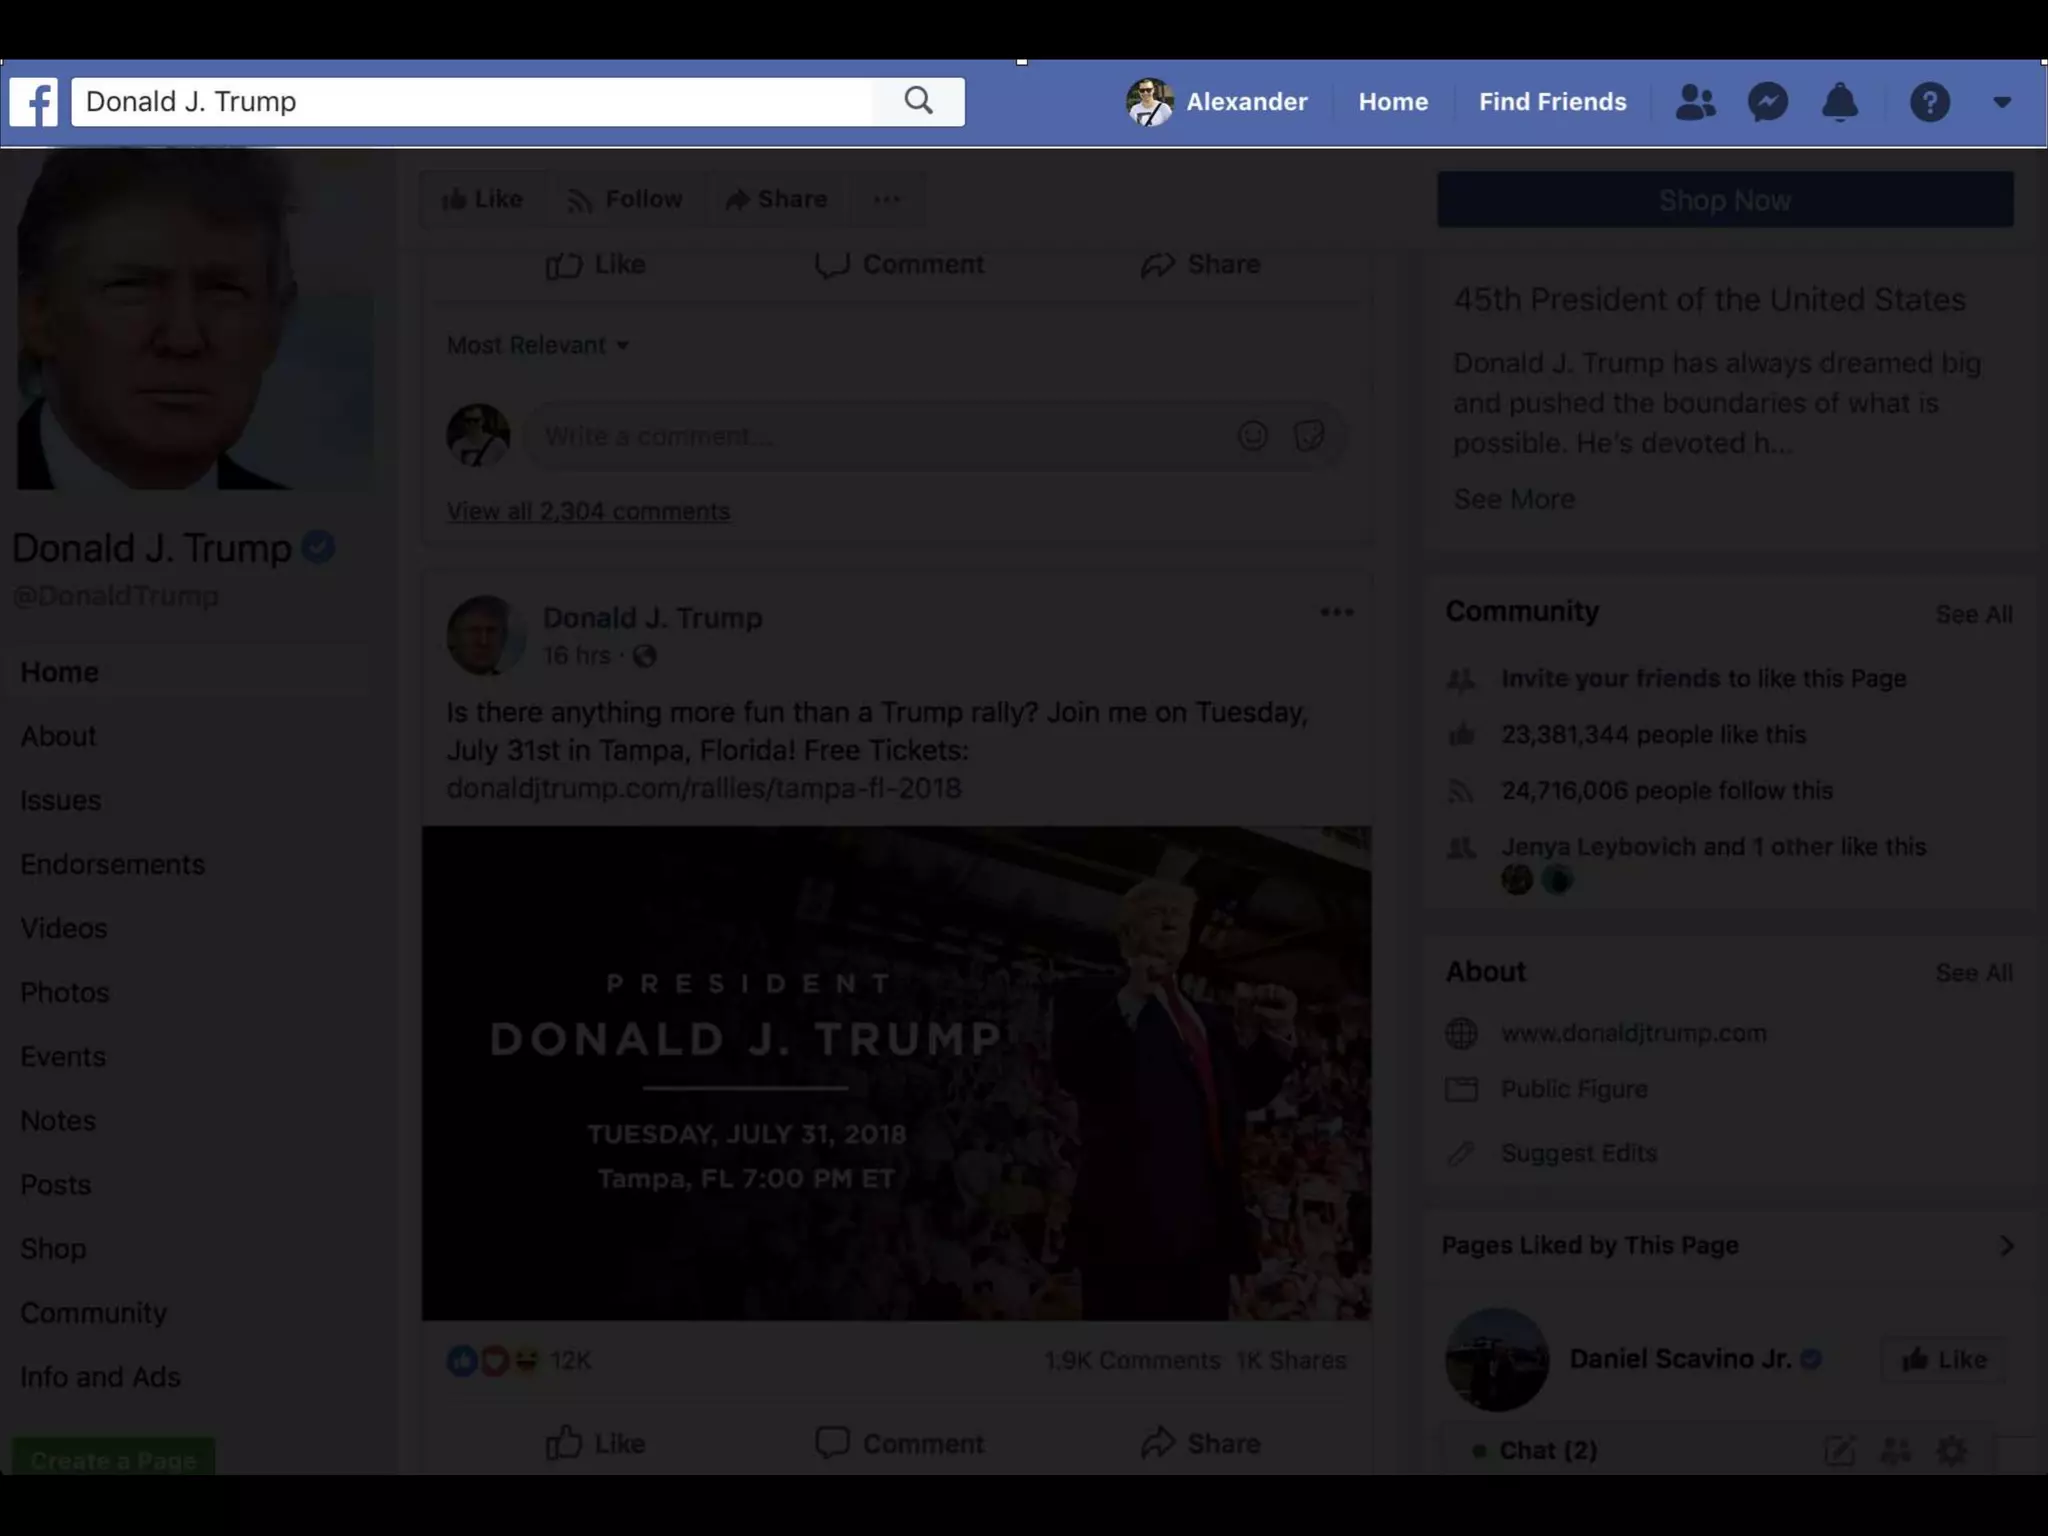Screen dimensions: 2048x1536
Task: Click See All next to Community
Action: click(x=1974, y=614)
